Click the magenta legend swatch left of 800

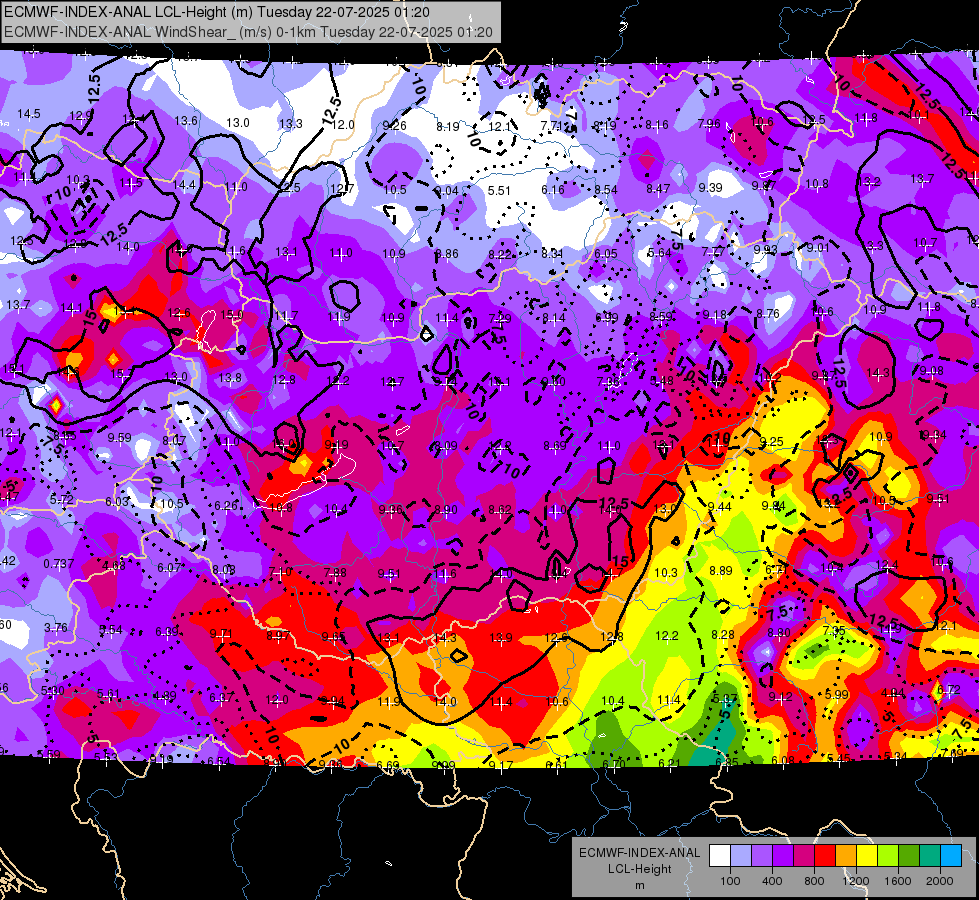click(x=804, y=856)
